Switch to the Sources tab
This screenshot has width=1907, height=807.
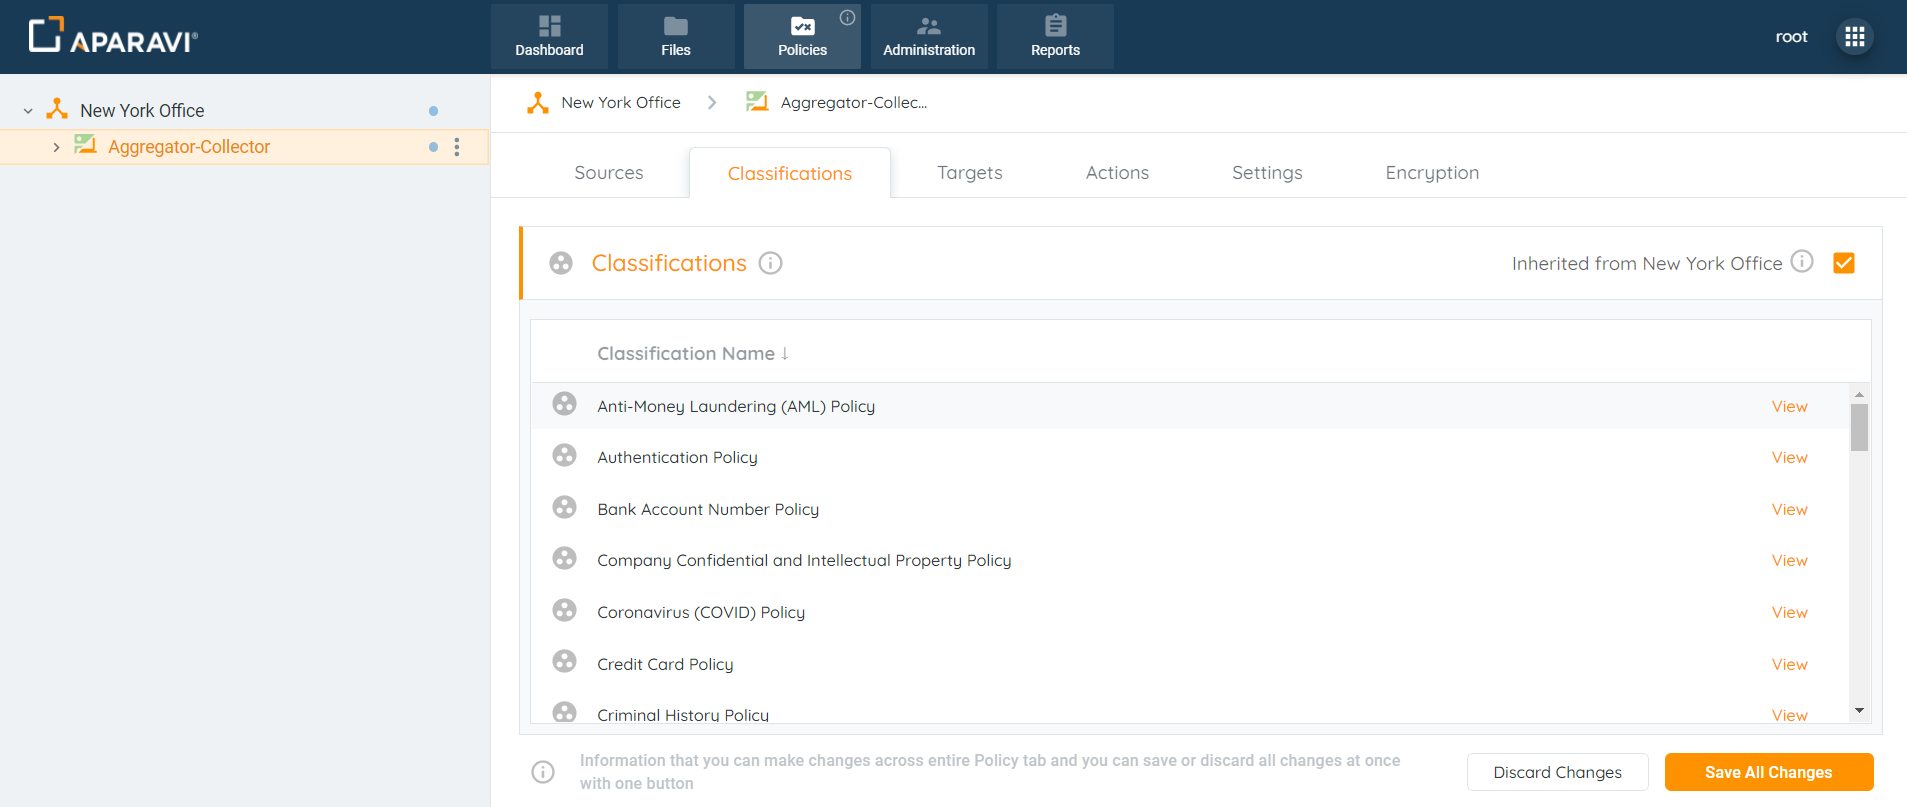(x=608, y=173)
